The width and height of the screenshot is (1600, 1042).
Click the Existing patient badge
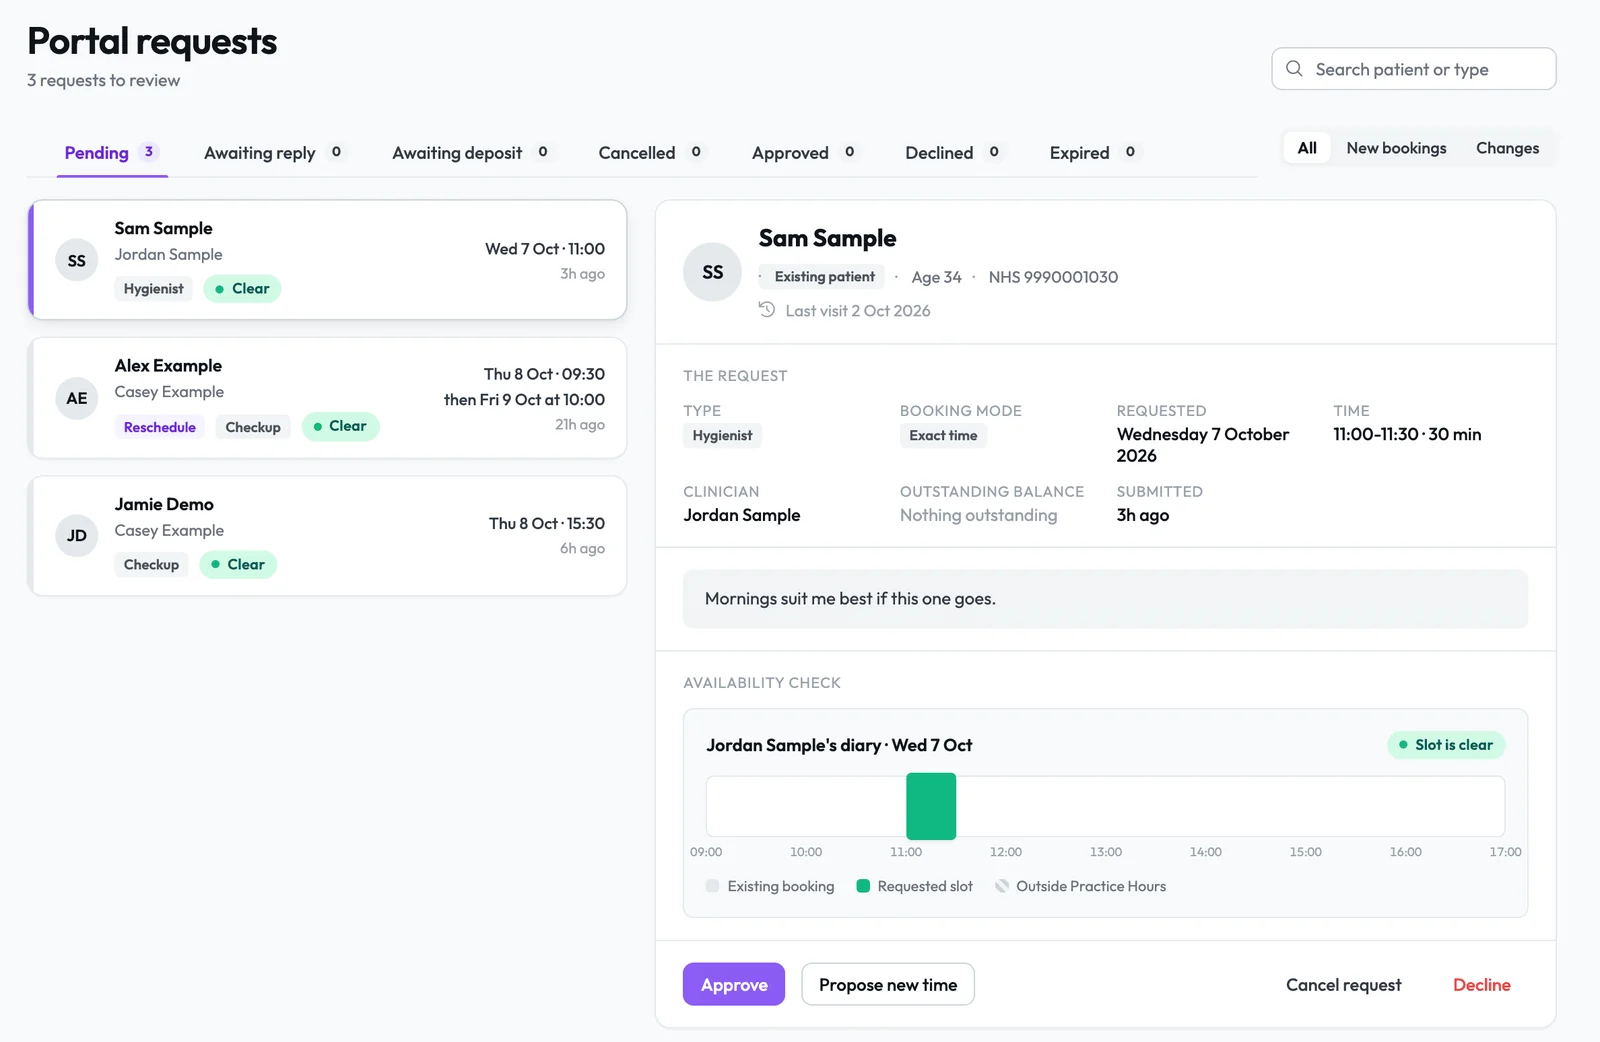[824, 277]
